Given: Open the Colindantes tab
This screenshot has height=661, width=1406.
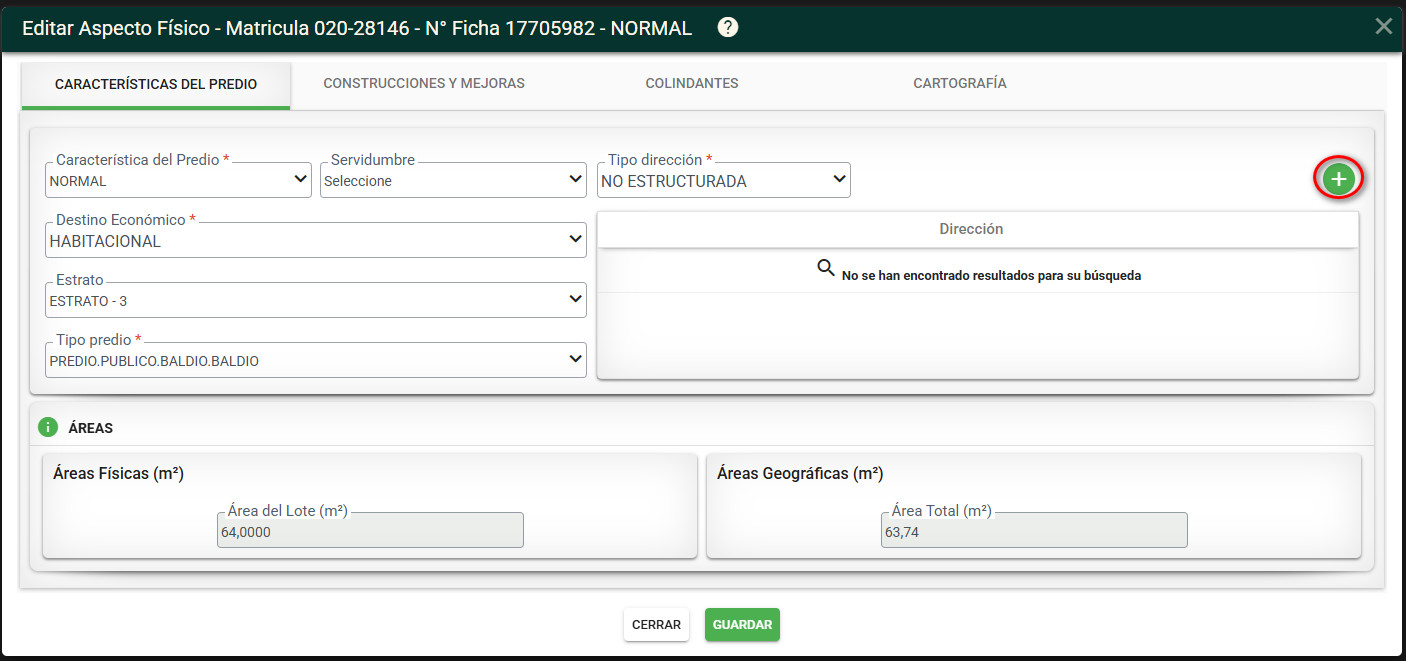Looking at the screenshot, I should point(692,84).
